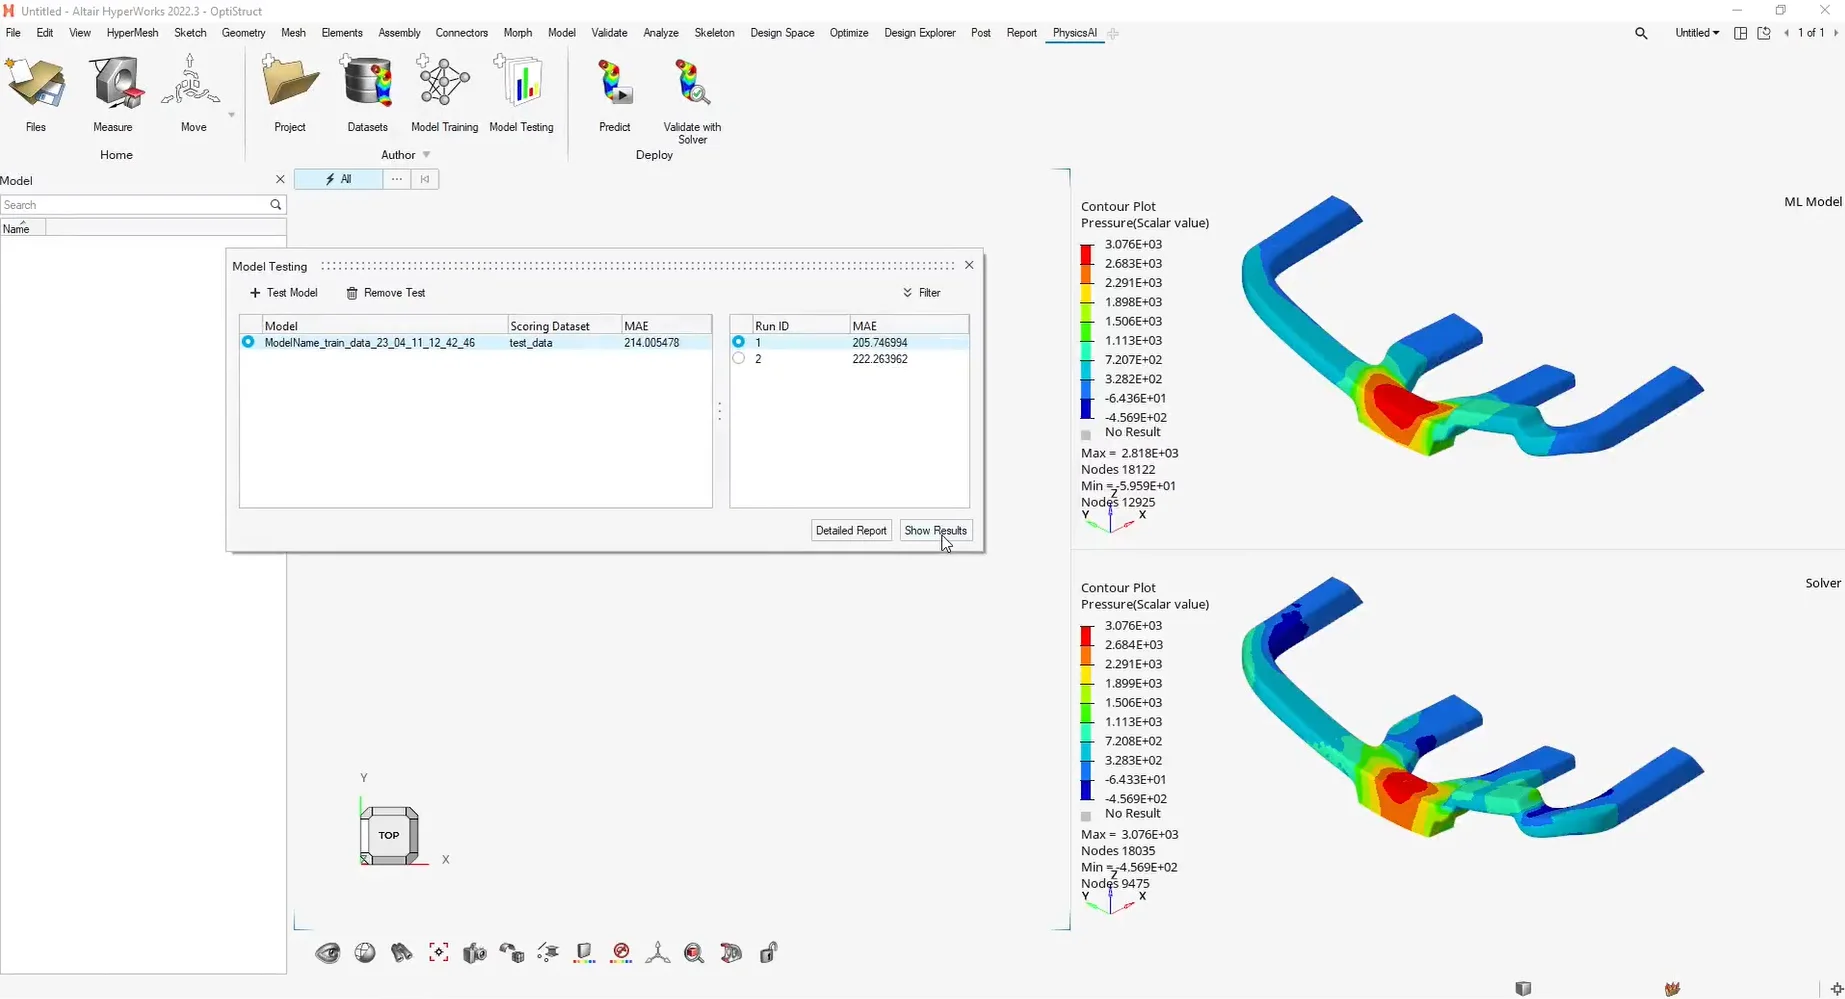Open the Analyze menu
1845x999 pixels.
660,33
